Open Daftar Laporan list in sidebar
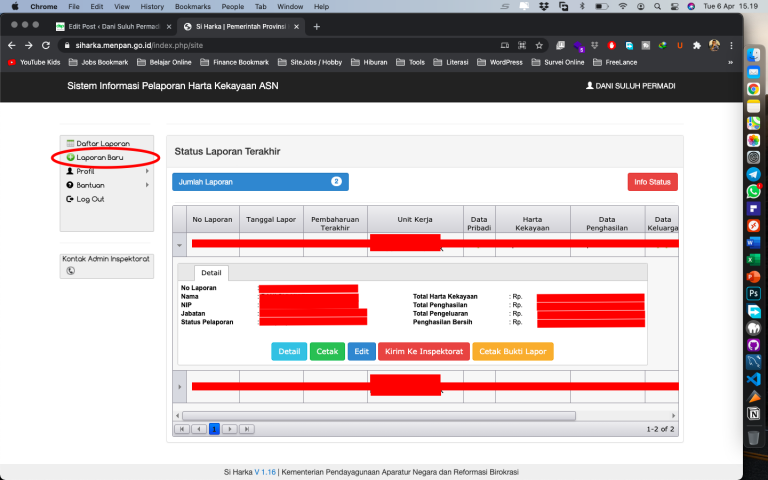This screenshot has width=768, height=480. 102,144
